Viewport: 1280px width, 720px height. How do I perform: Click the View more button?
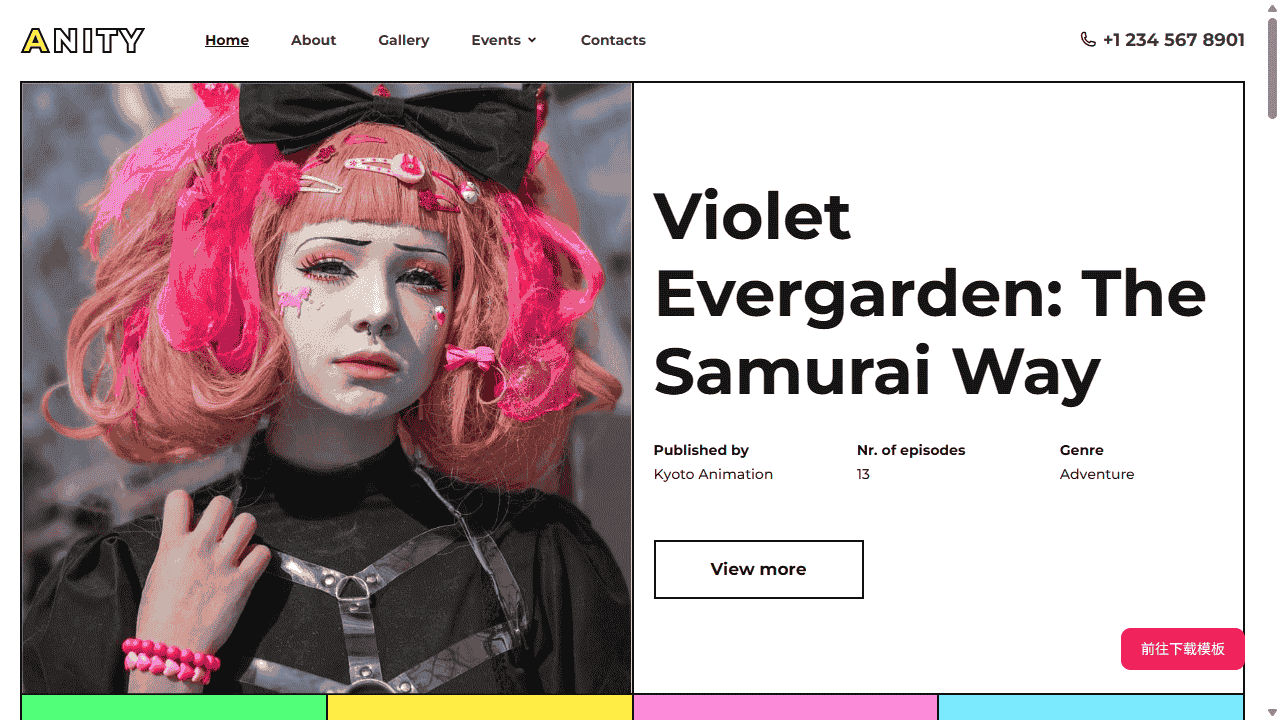pos(758,569)
